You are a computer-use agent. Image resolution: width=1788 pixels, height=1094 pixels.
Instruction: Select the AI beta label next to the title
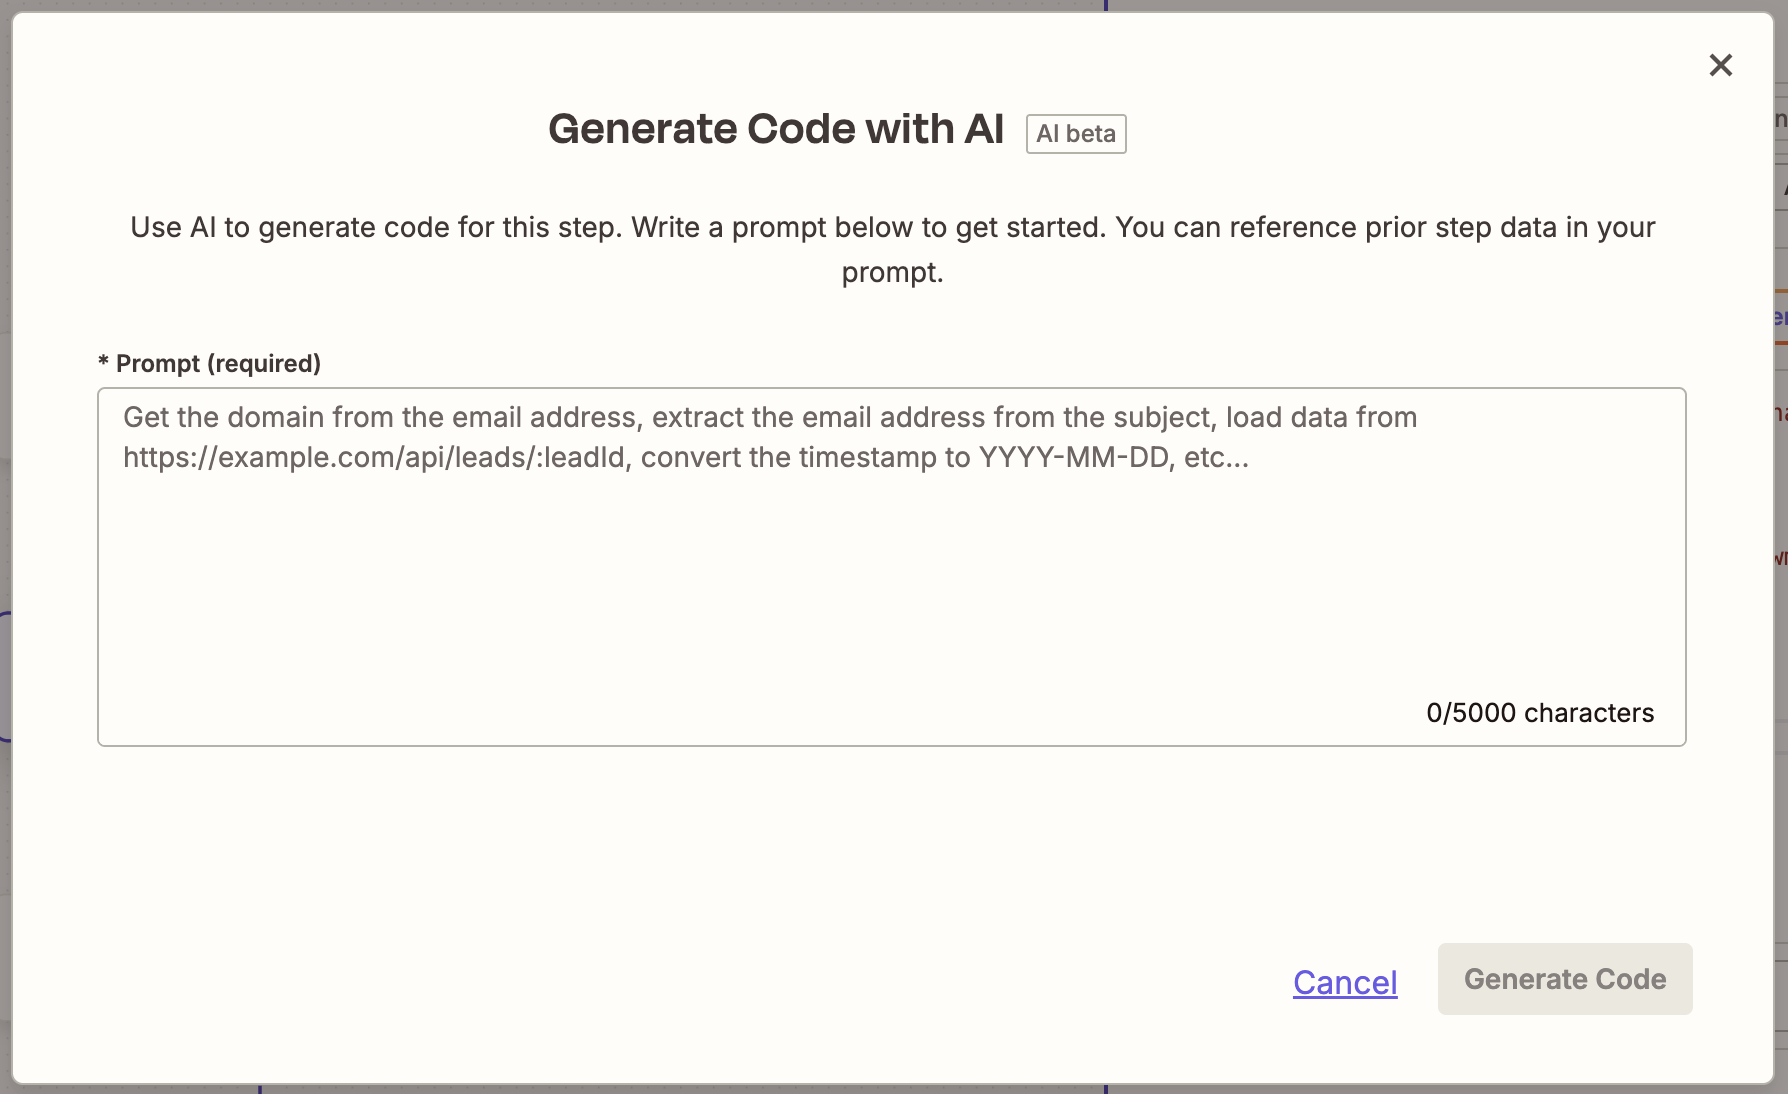(x=1075, y=133)
